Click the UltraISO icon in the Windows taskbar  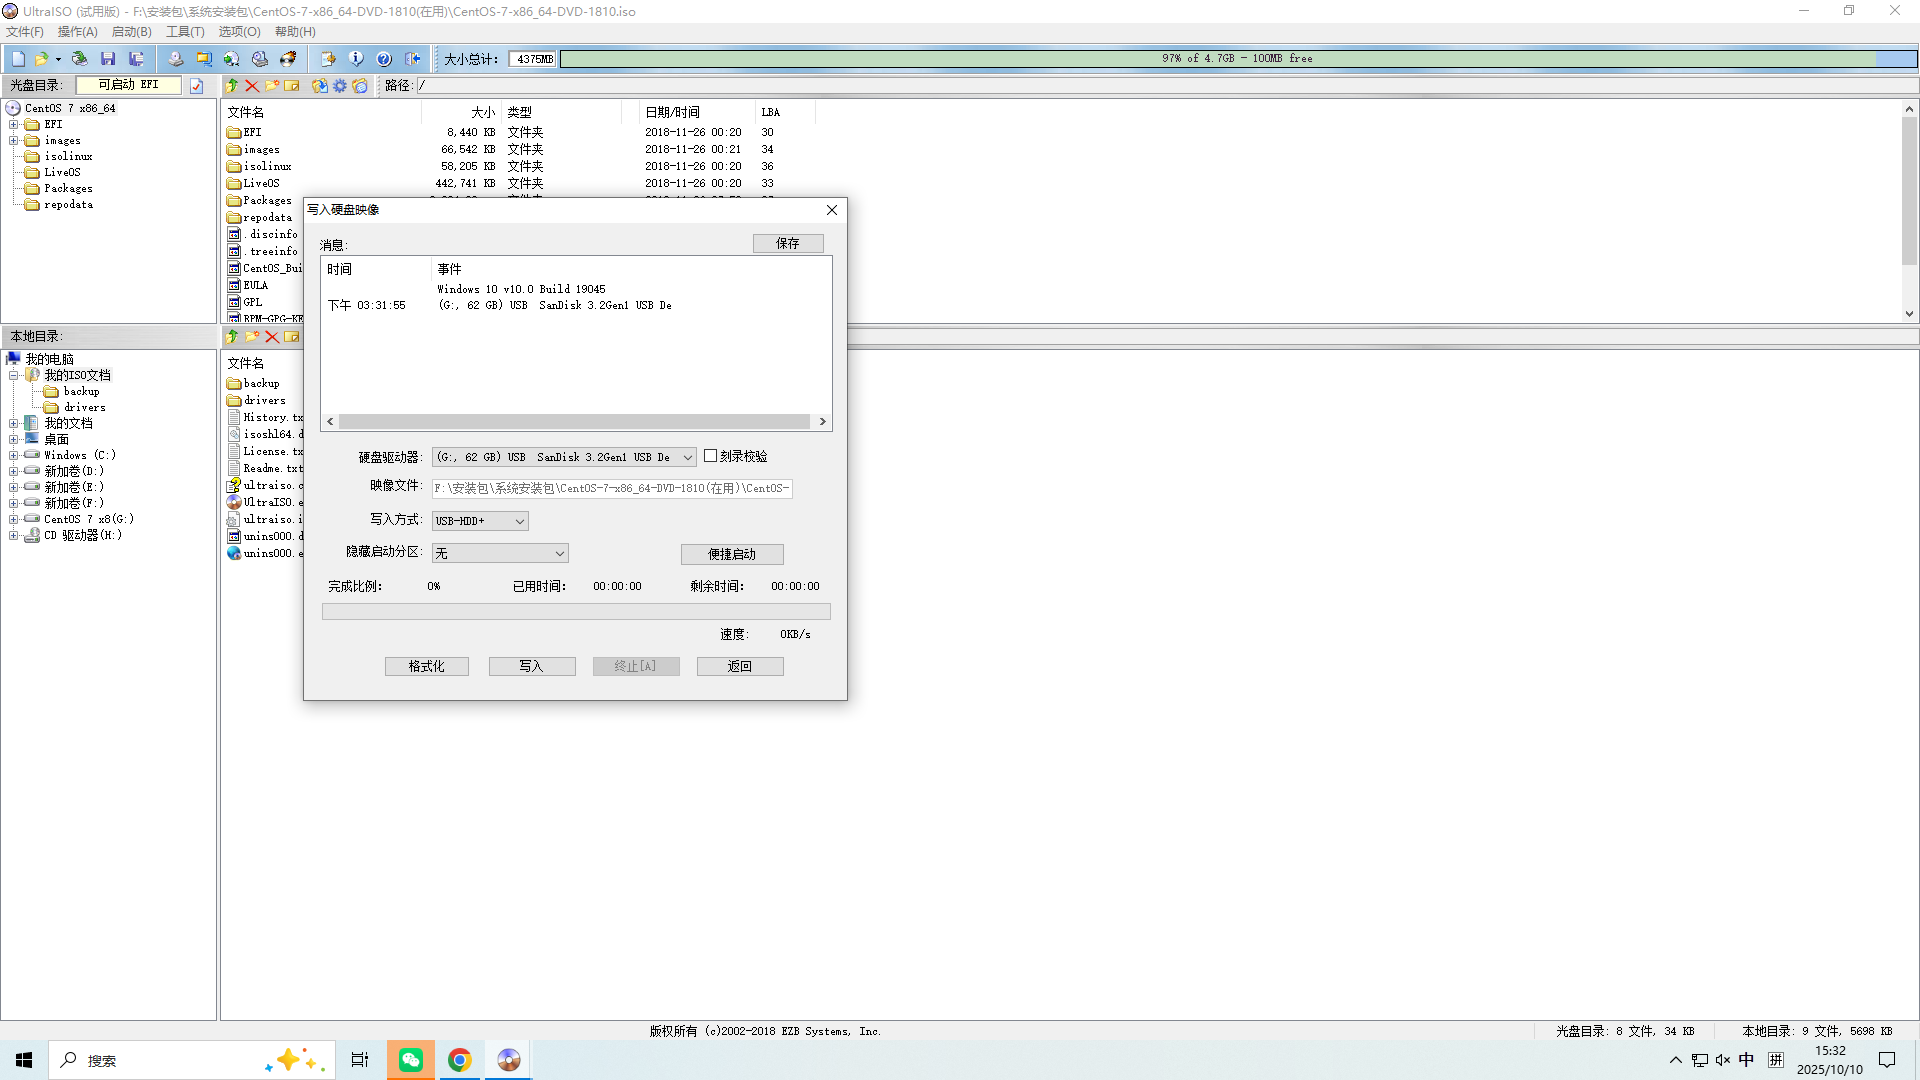coord(508,1060)
